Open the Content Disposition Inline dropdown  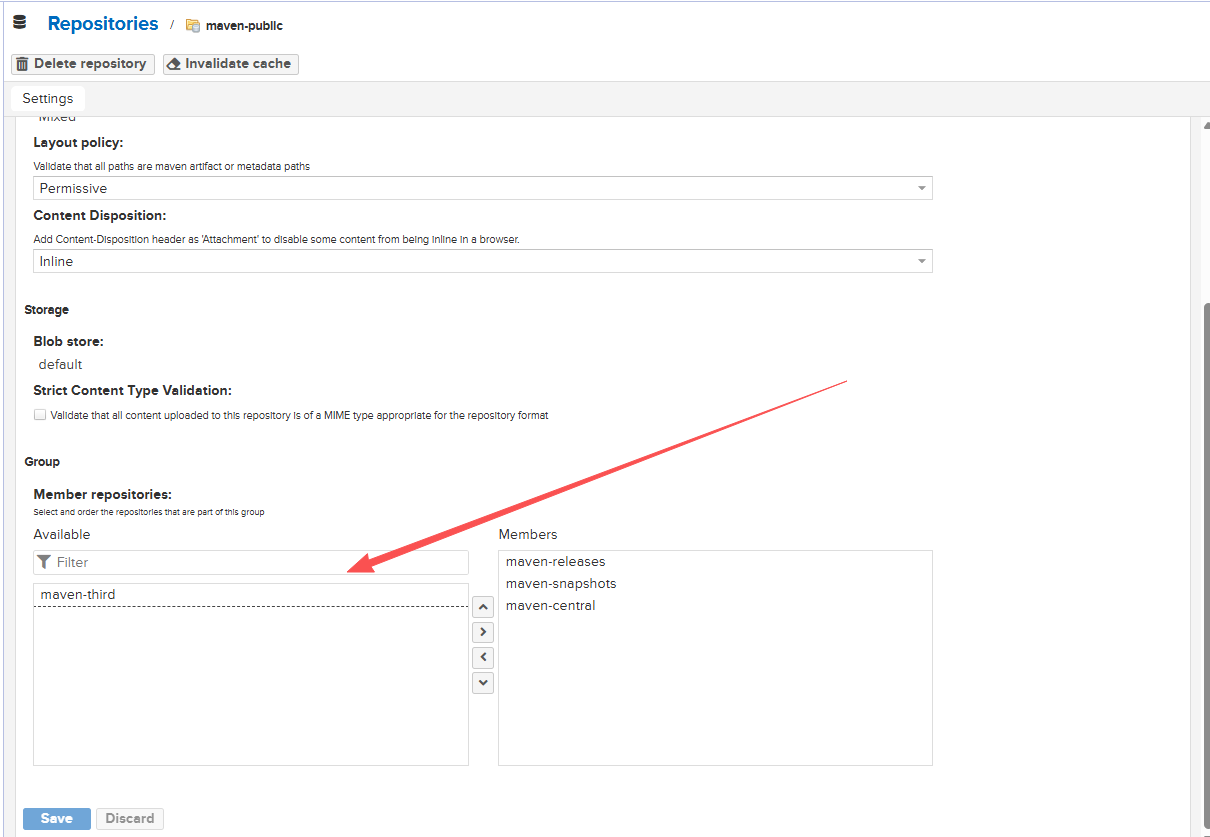click(x=483, y=261)
